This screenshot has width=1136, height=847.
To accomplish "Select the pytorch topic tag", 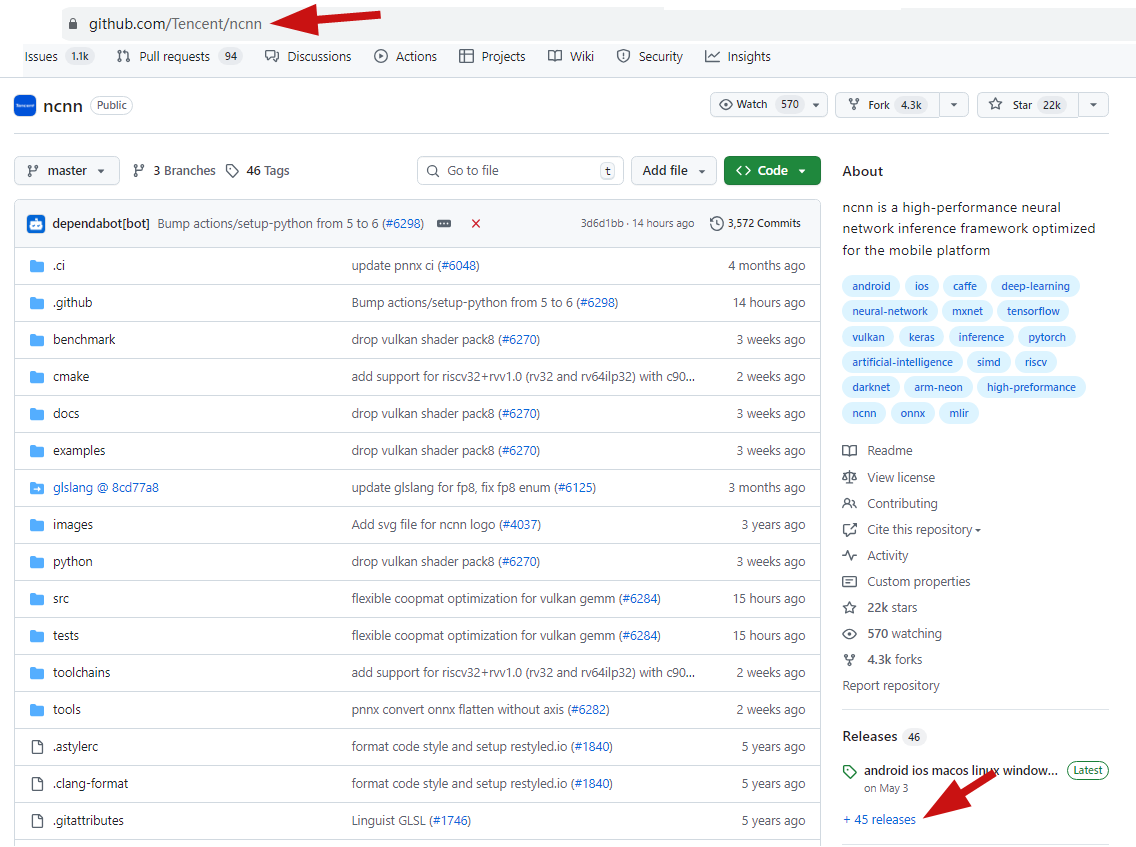I will coord(1047,337).
